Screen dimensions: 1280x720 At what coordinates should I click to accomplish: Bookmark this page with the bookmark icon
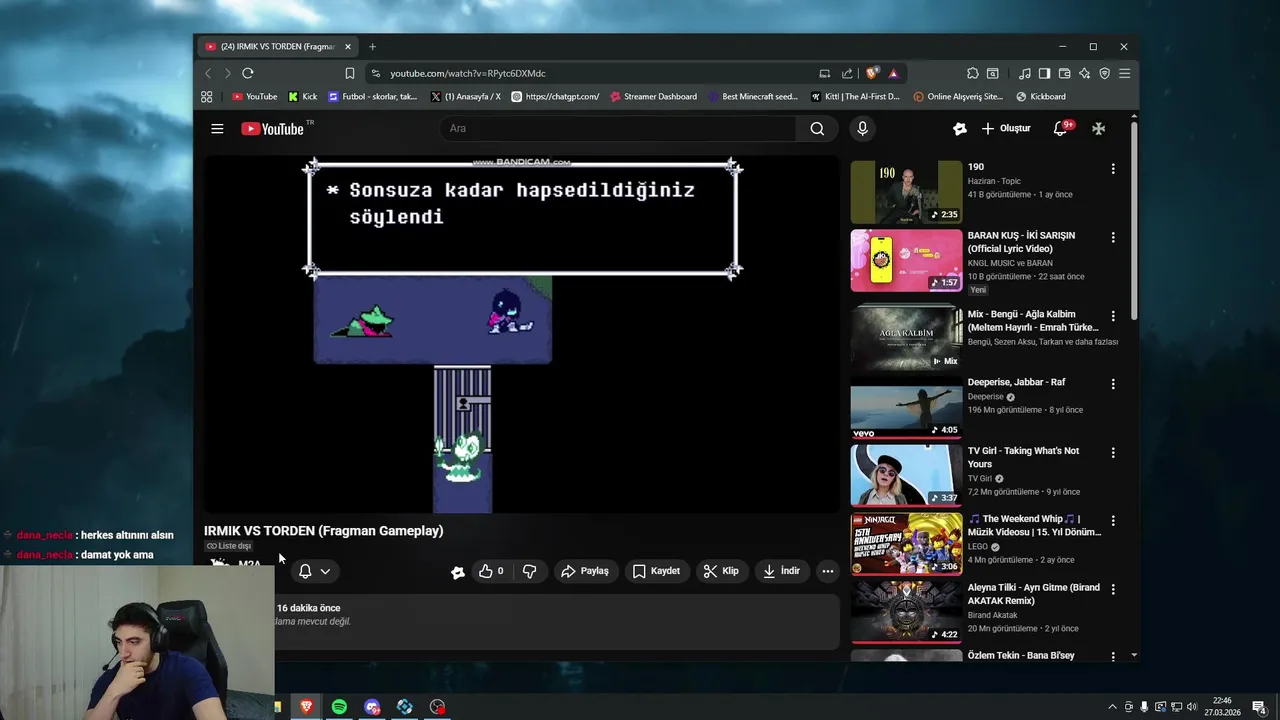(x=349, y=73)
